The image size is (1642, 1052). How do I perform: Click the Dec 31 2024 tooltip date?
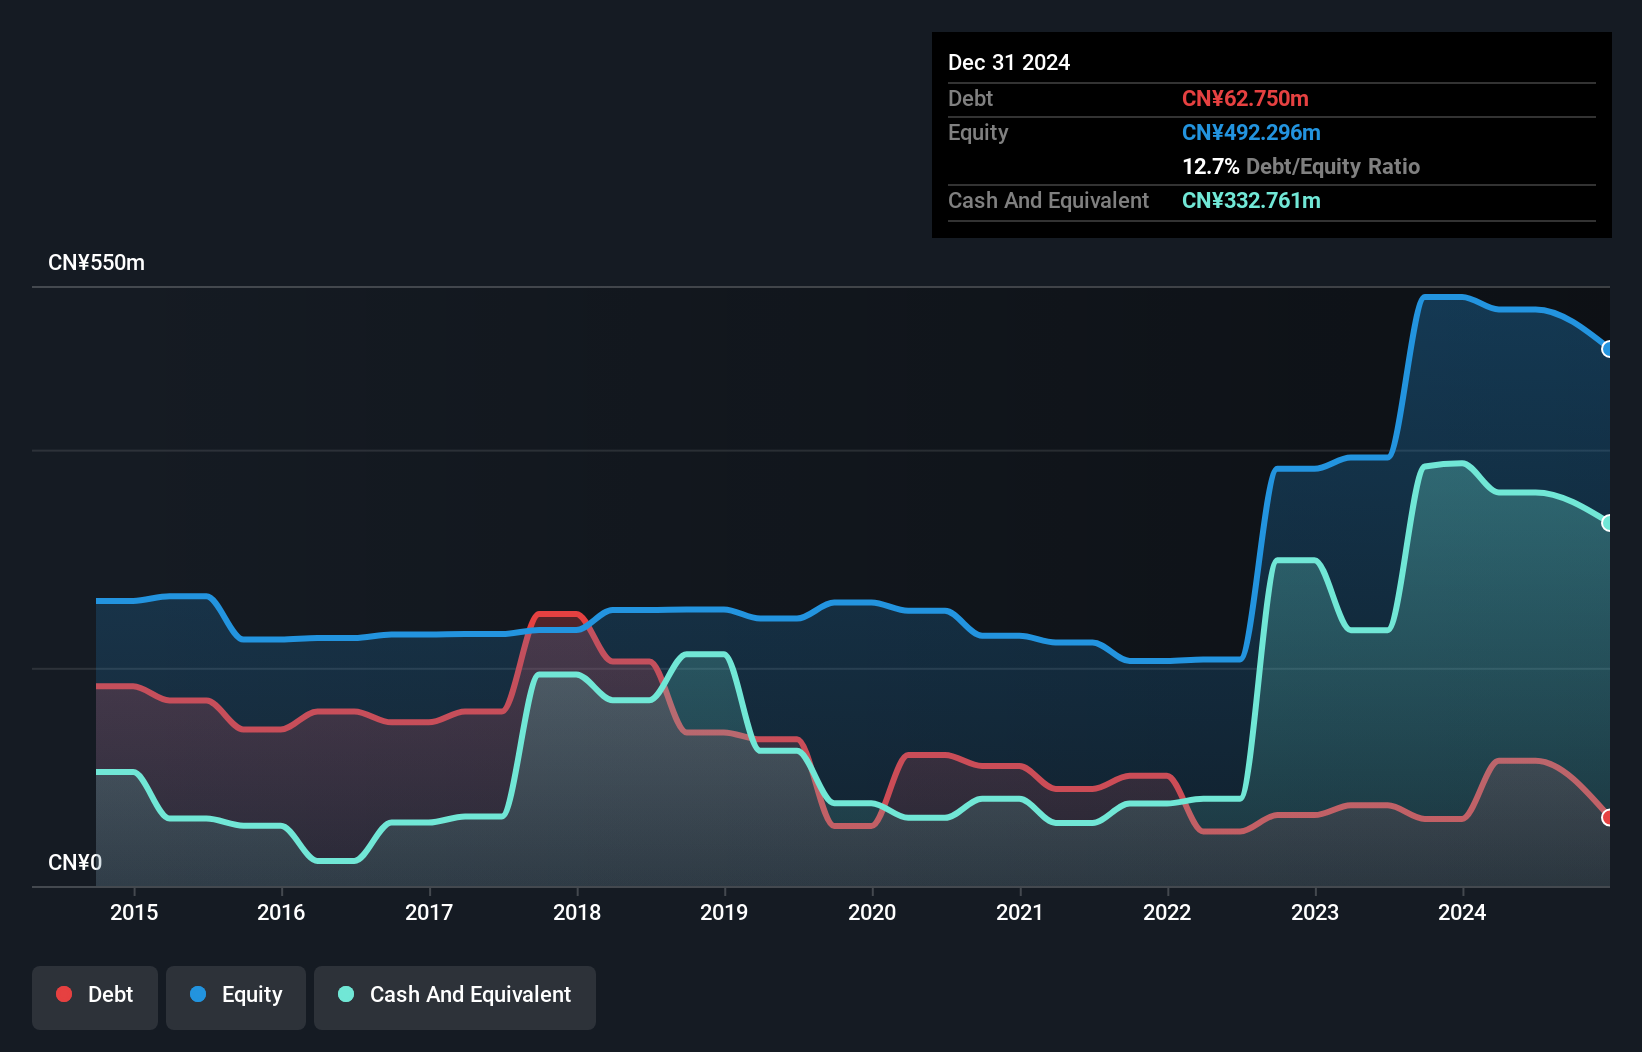point(1009,62)
